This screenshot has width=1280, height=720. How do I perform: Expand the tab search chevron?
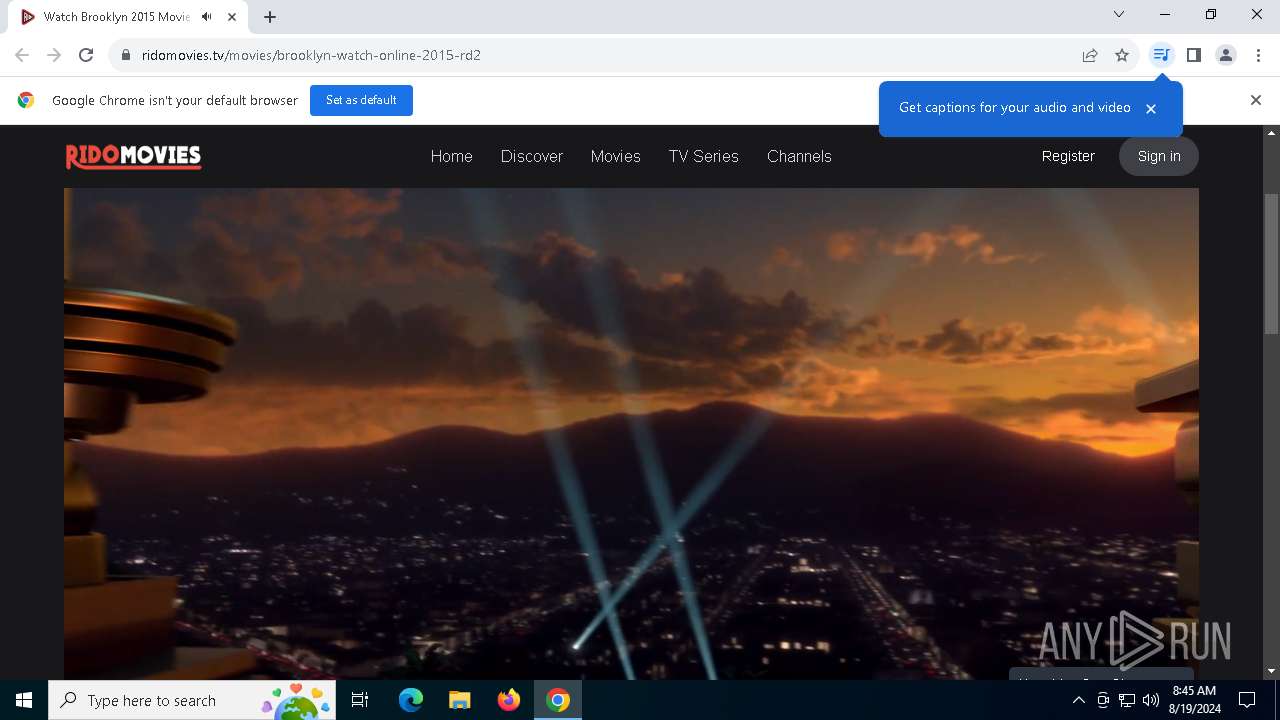(x=1119, y=14)
